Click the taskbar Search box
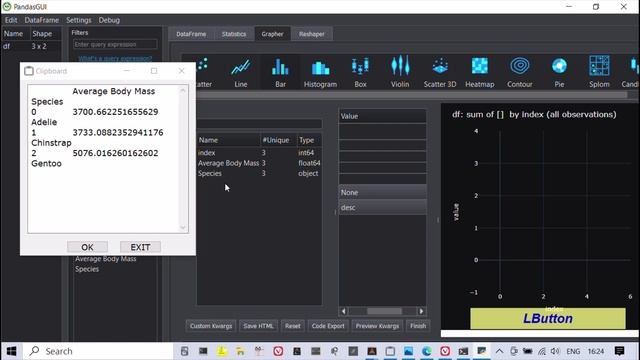The height and width of the screenshot is (360, 640). (98, 351)
